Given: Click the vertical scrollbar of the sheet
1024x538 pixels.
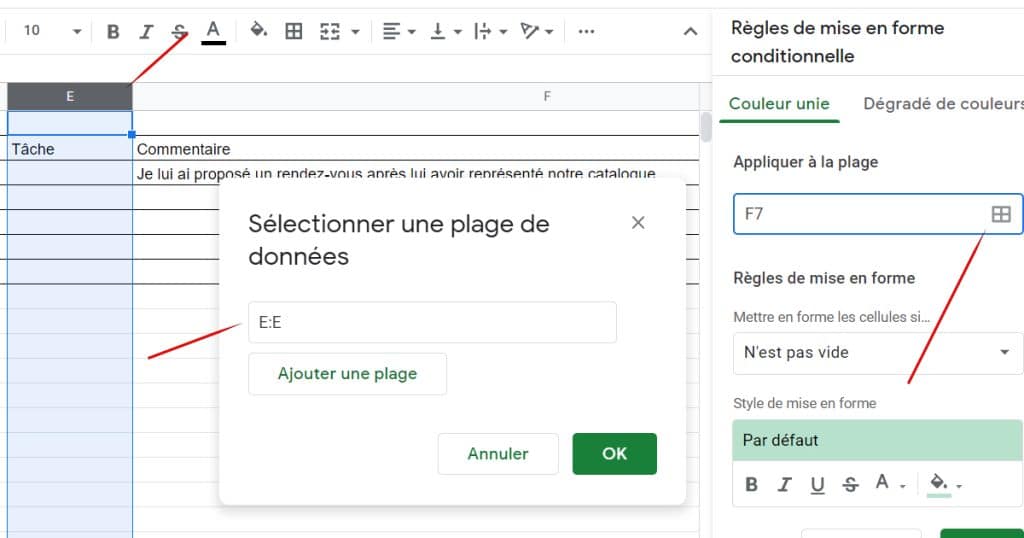Looking at the screenshot, I should (706, 127).
